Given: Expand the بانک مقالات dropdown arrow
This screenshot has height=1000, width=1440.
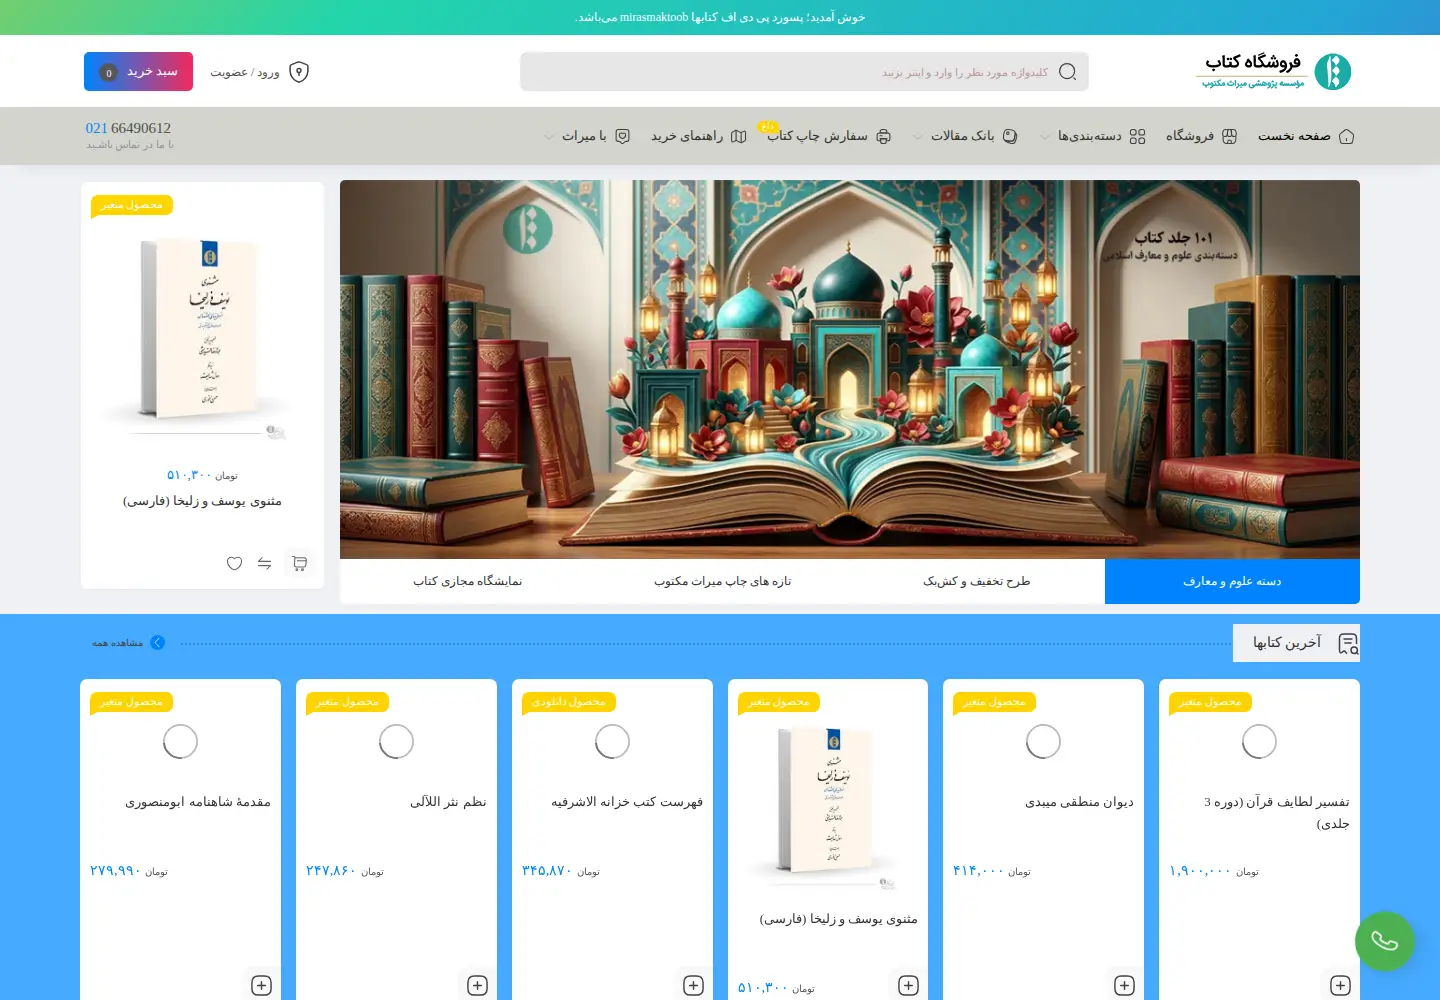Looking at the screenshot, I should coord(918,137).
